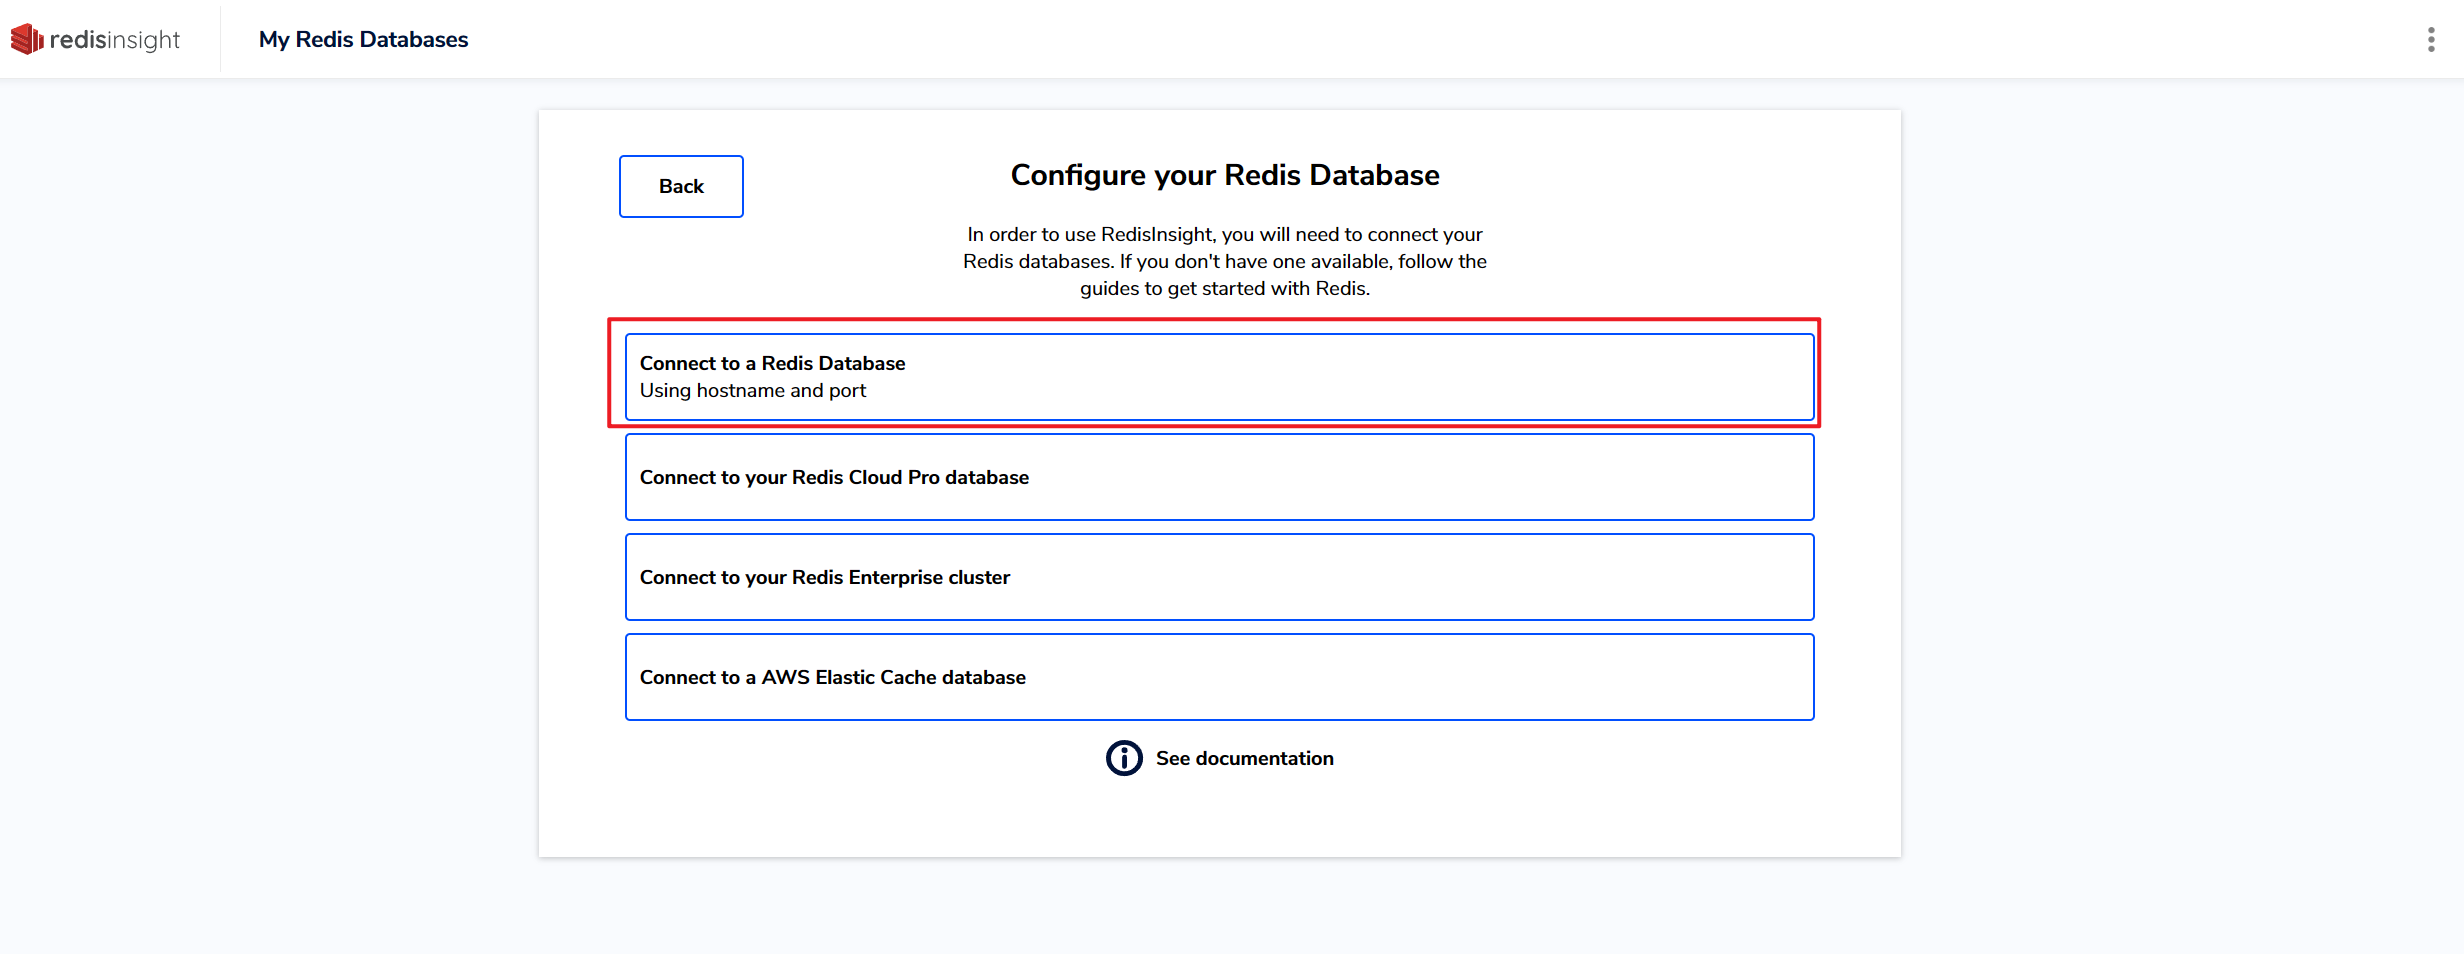This screenshot has width=2464, height=954.
Task: Click the info icon beside See documentation
Action: pos(1124,758)
